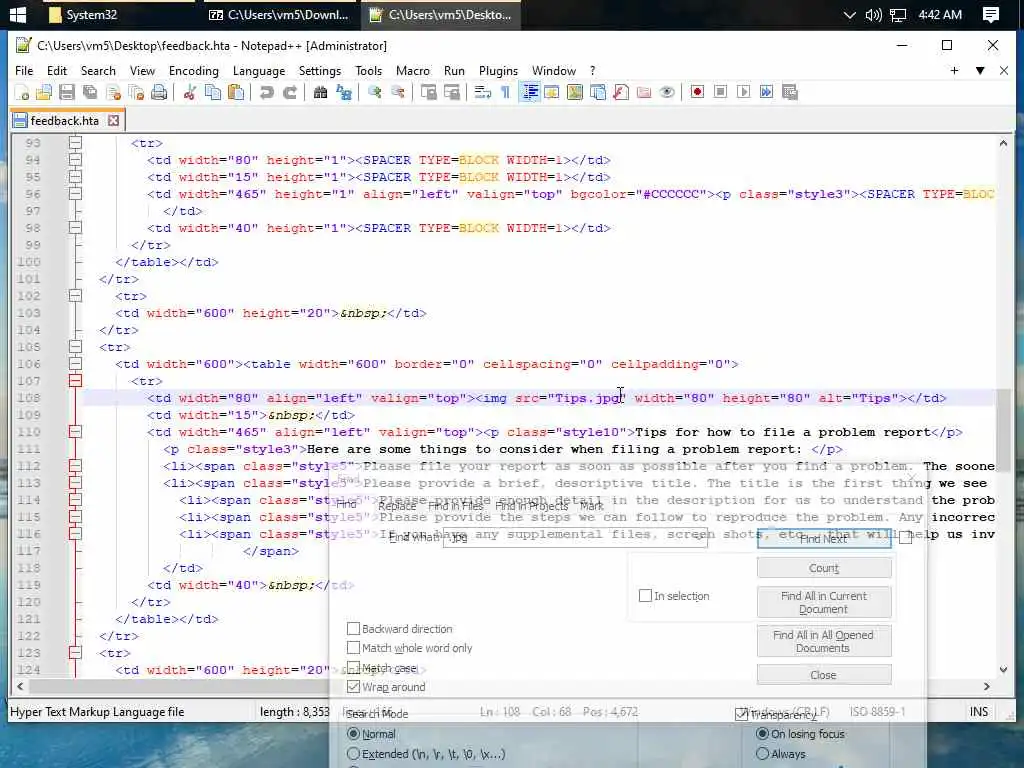Choose the Always transparency radio button
The width and height of the screenshot is (1024, 768).
(x=762, y=754)
